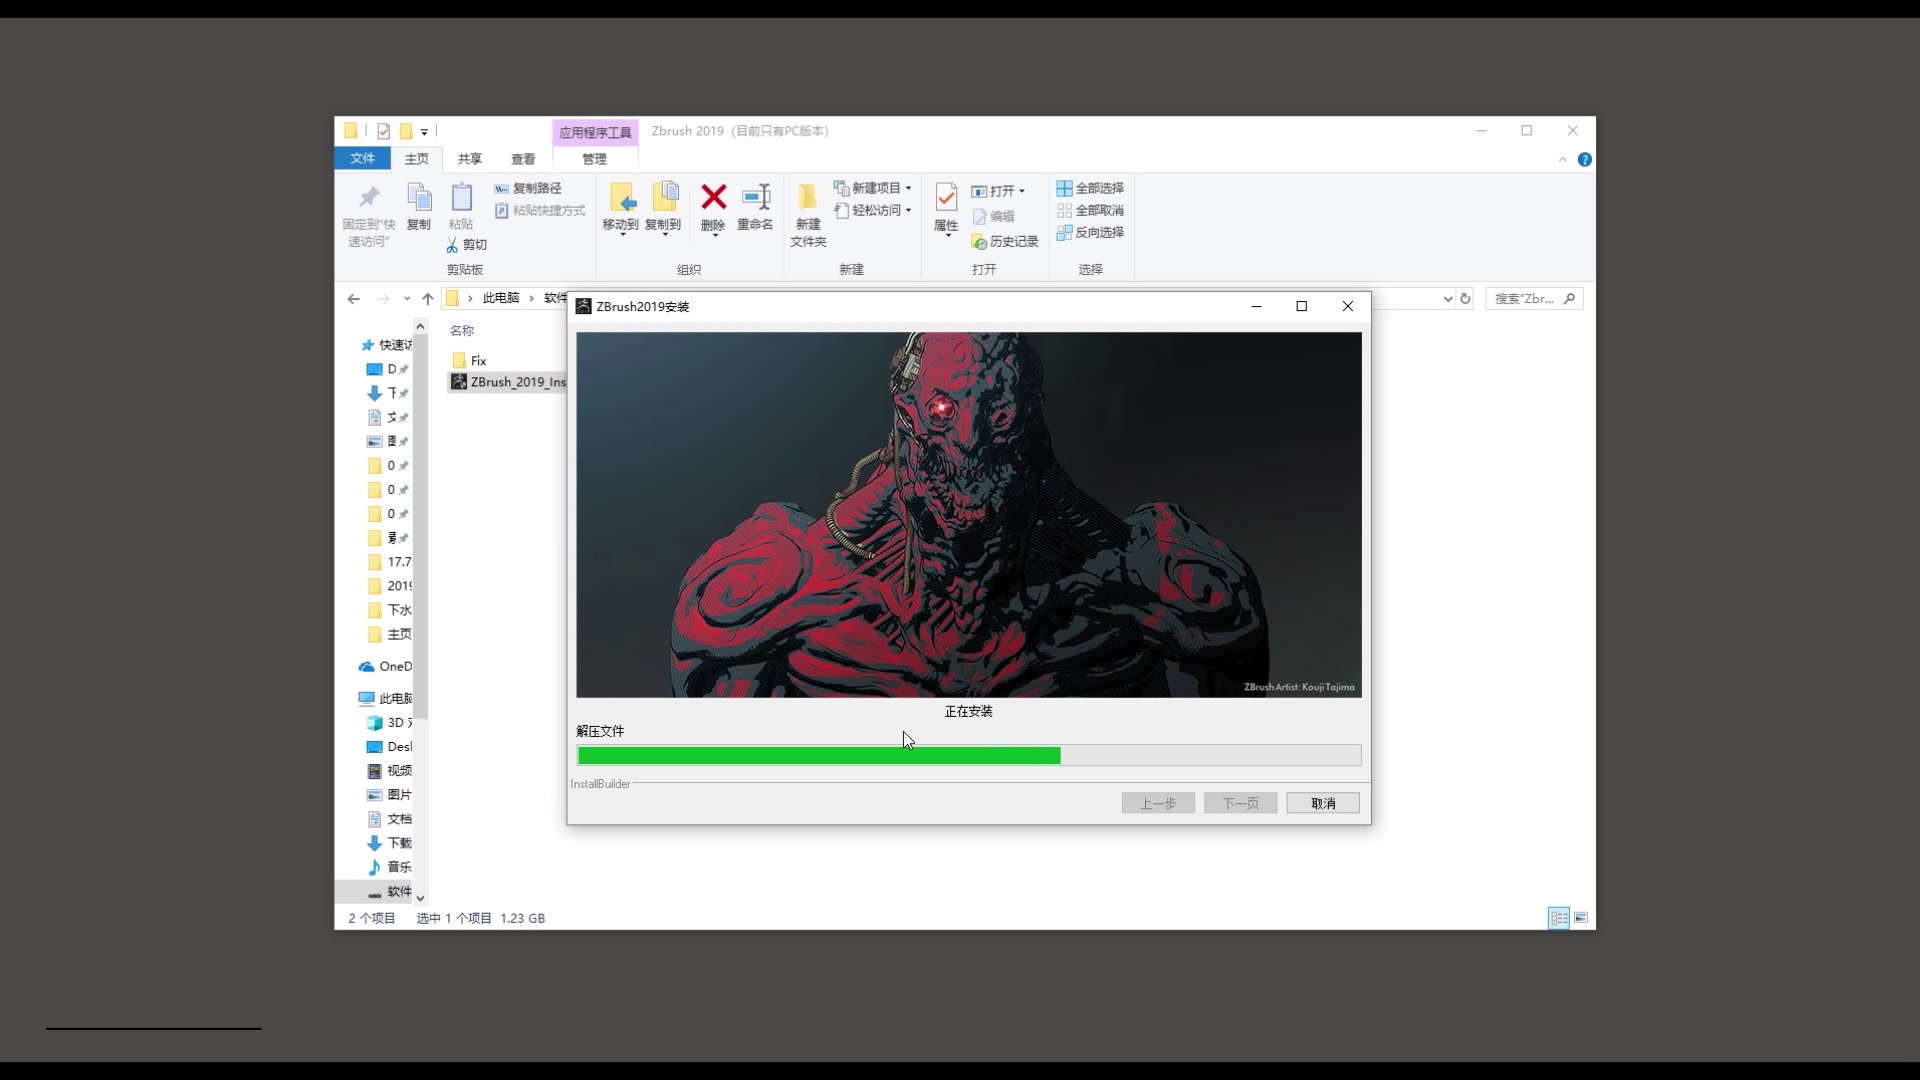Switch to details view in status bar
This screenshot has width=1920, height=1080.
(1559, 918)
